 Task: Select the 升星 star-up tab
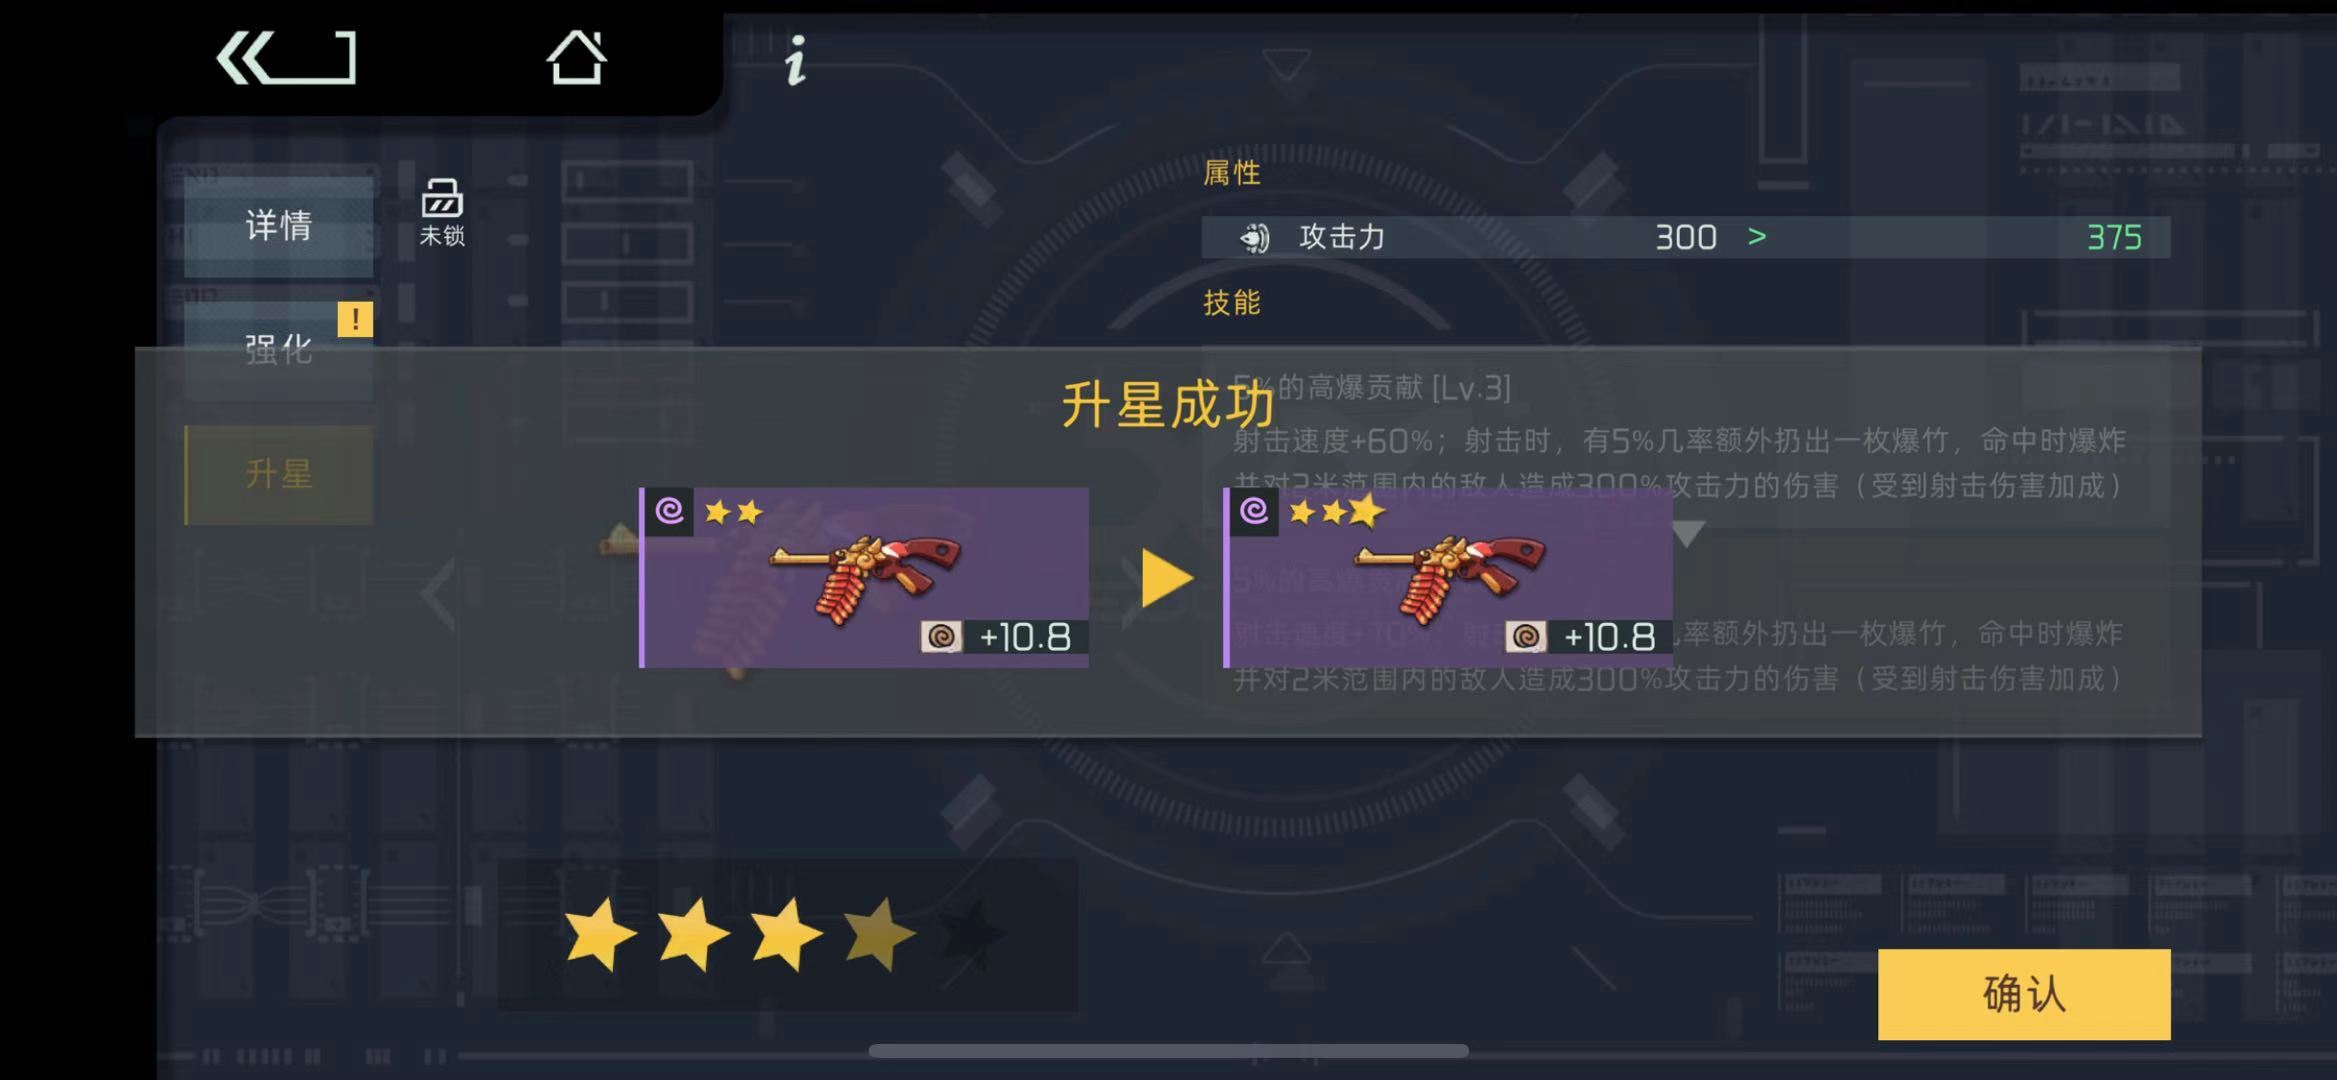tap(279, 474)
